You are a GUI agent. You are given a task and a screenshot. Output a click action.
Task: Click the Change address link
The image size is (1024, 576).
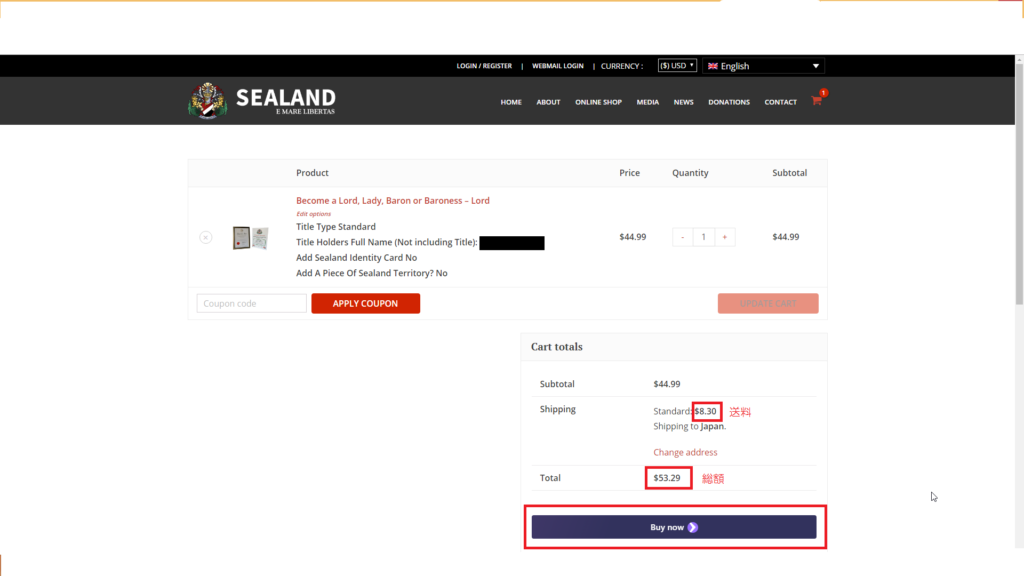[x=685, y=452]
